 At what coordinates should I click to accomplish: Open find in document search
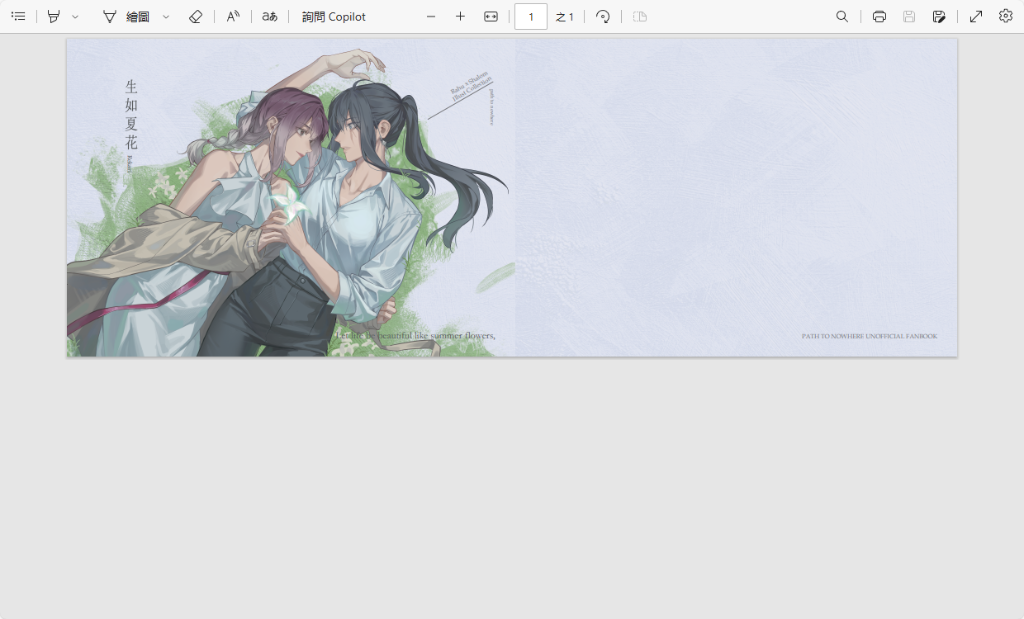(842, 16)
